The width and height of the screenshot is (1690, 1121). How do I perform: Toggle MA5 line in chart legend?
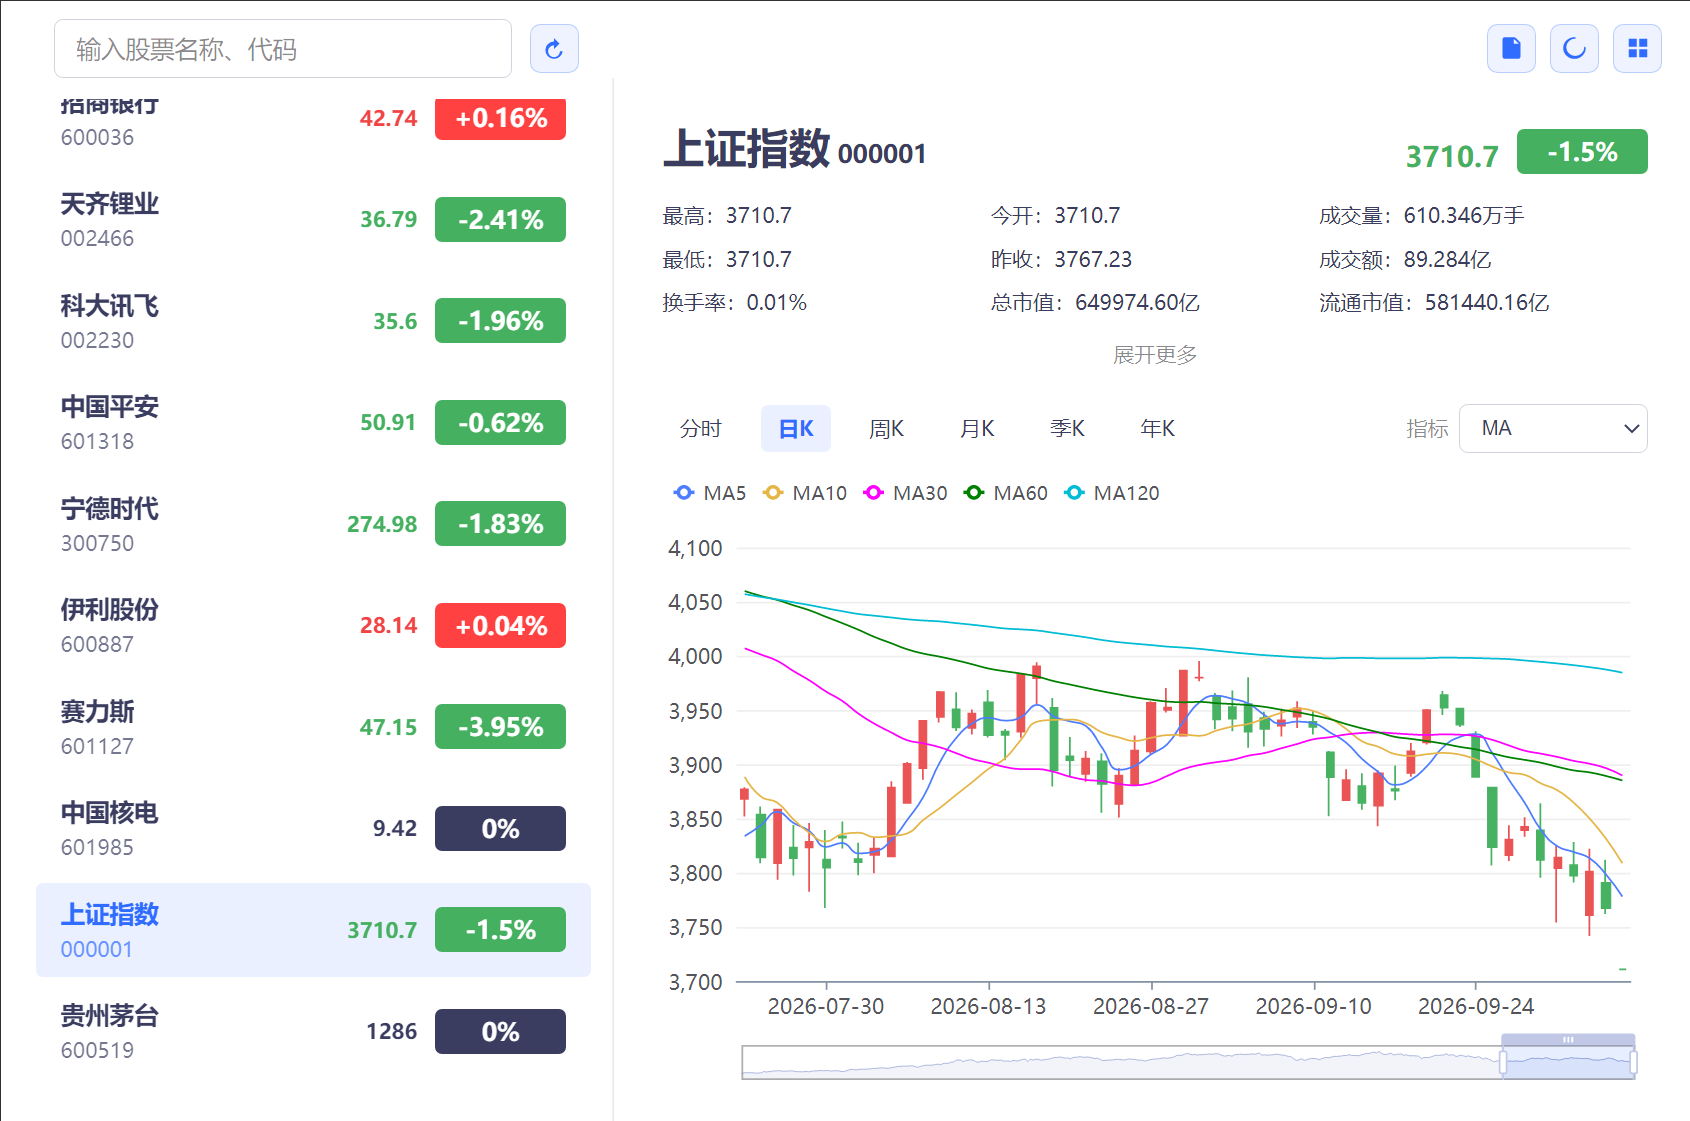tap(710, 493)
